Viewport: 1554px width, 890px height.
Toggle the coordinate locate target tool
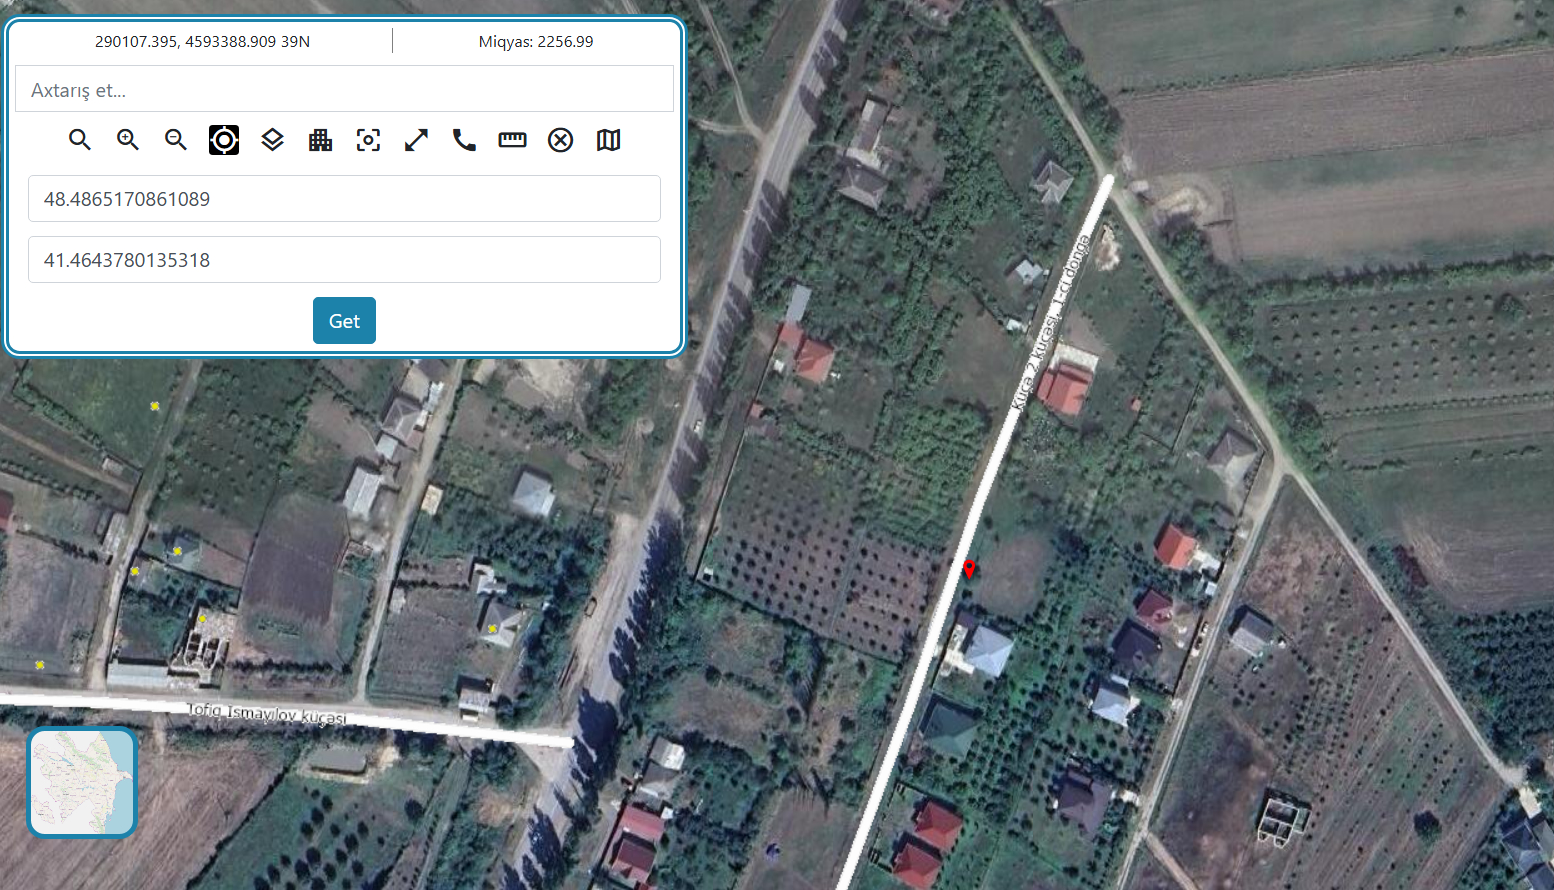click(x=224, y=140)
